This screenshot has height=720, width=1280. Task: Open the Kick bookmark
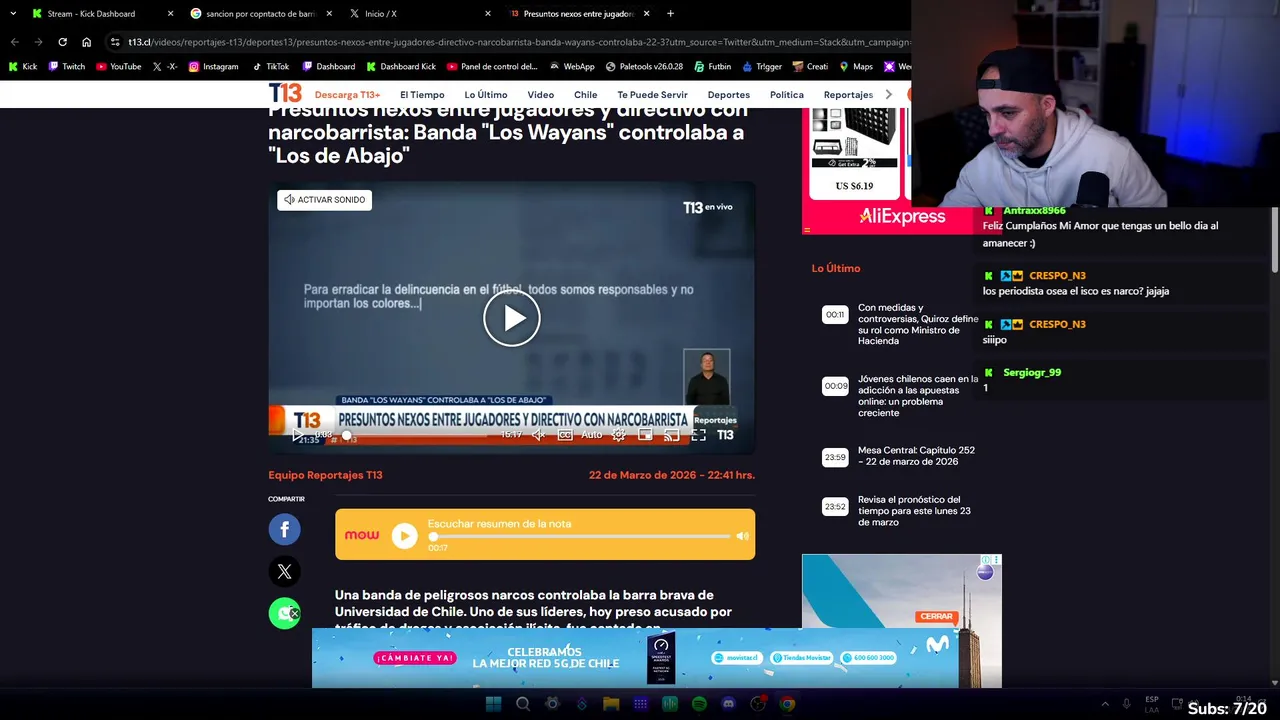[x=23, y=67]
